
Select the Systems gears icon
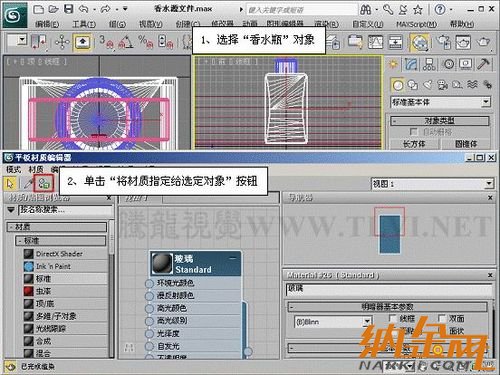coord(487,85)
